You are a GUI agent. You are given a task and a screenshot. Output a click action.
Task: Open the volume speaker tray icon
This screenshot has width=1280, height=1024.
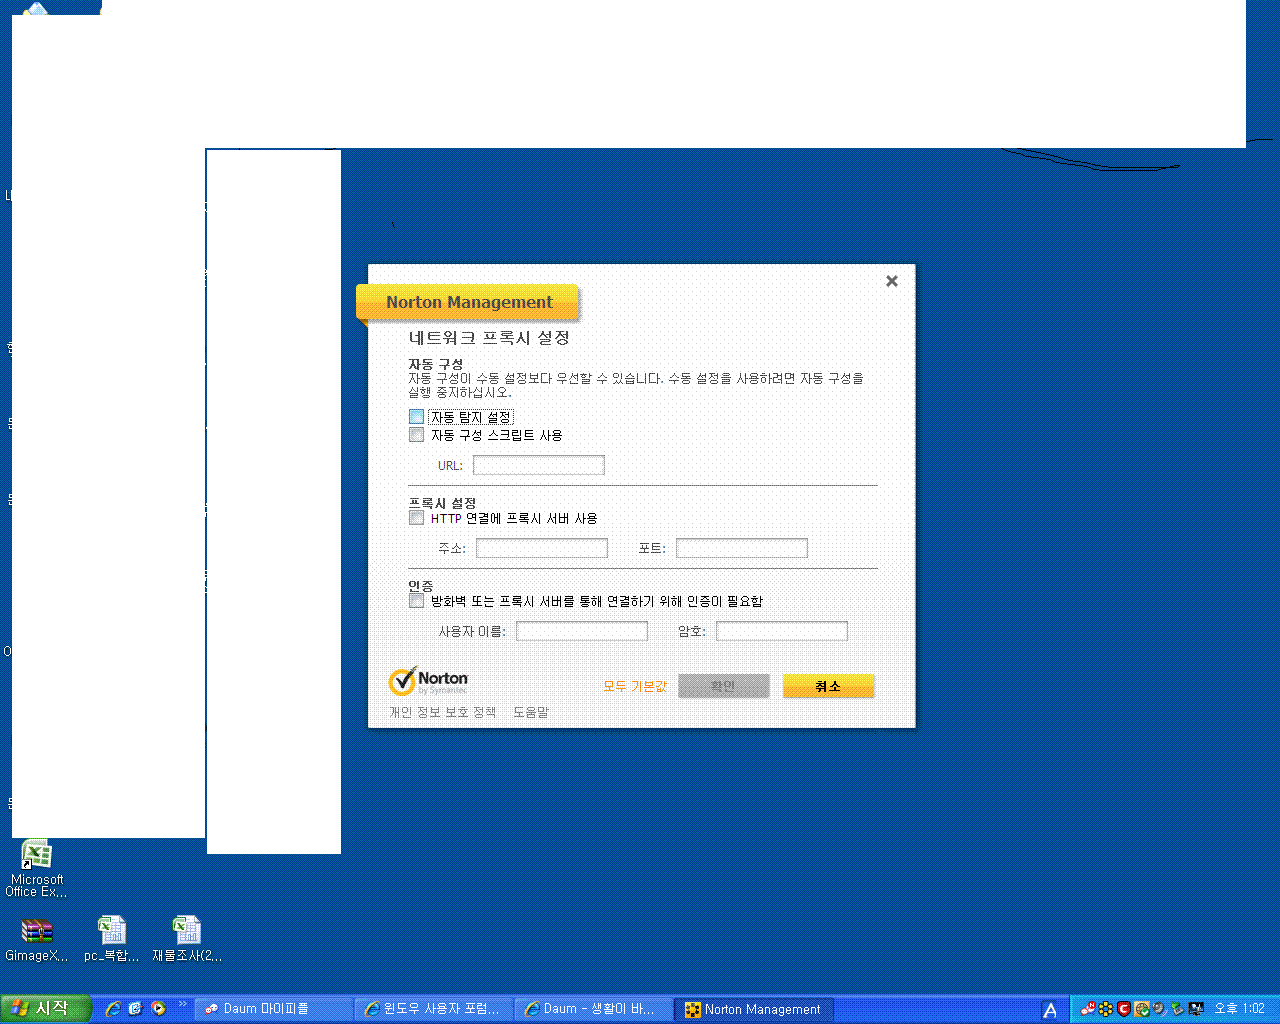[x=1160, y=1009]
